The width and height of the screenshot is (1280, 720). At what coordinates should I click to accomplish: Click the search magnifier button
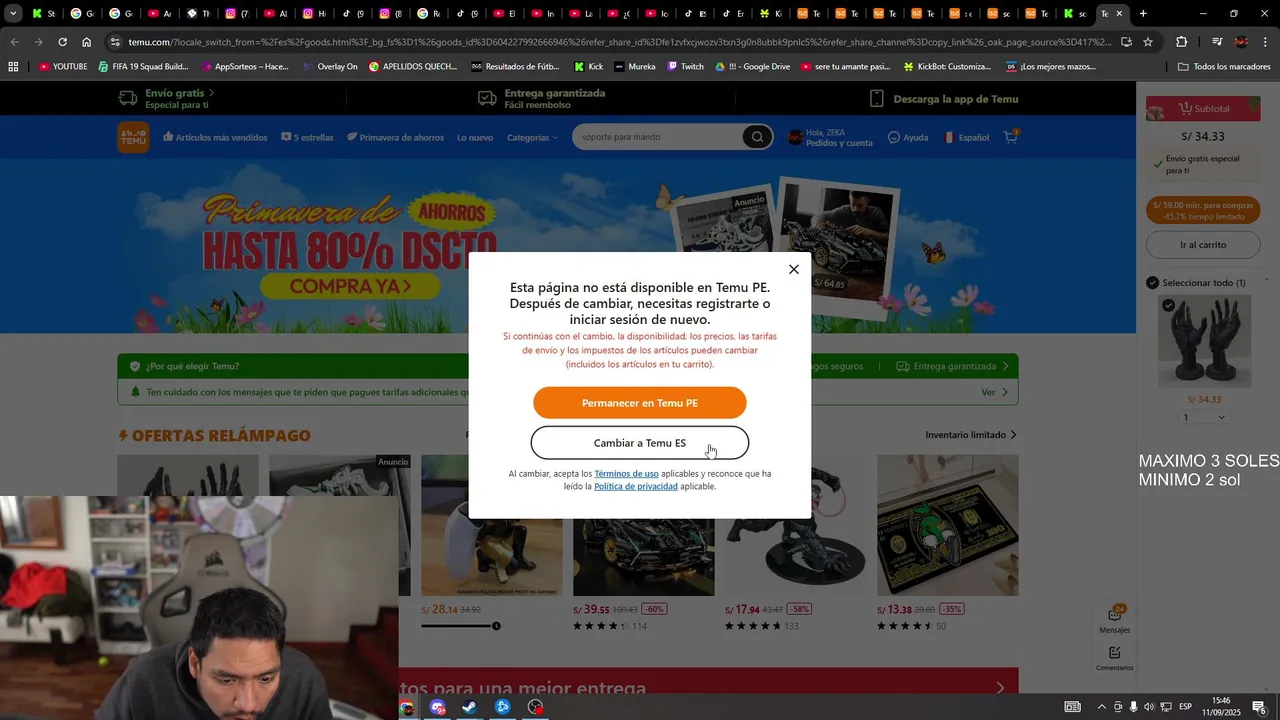point(757,137)
